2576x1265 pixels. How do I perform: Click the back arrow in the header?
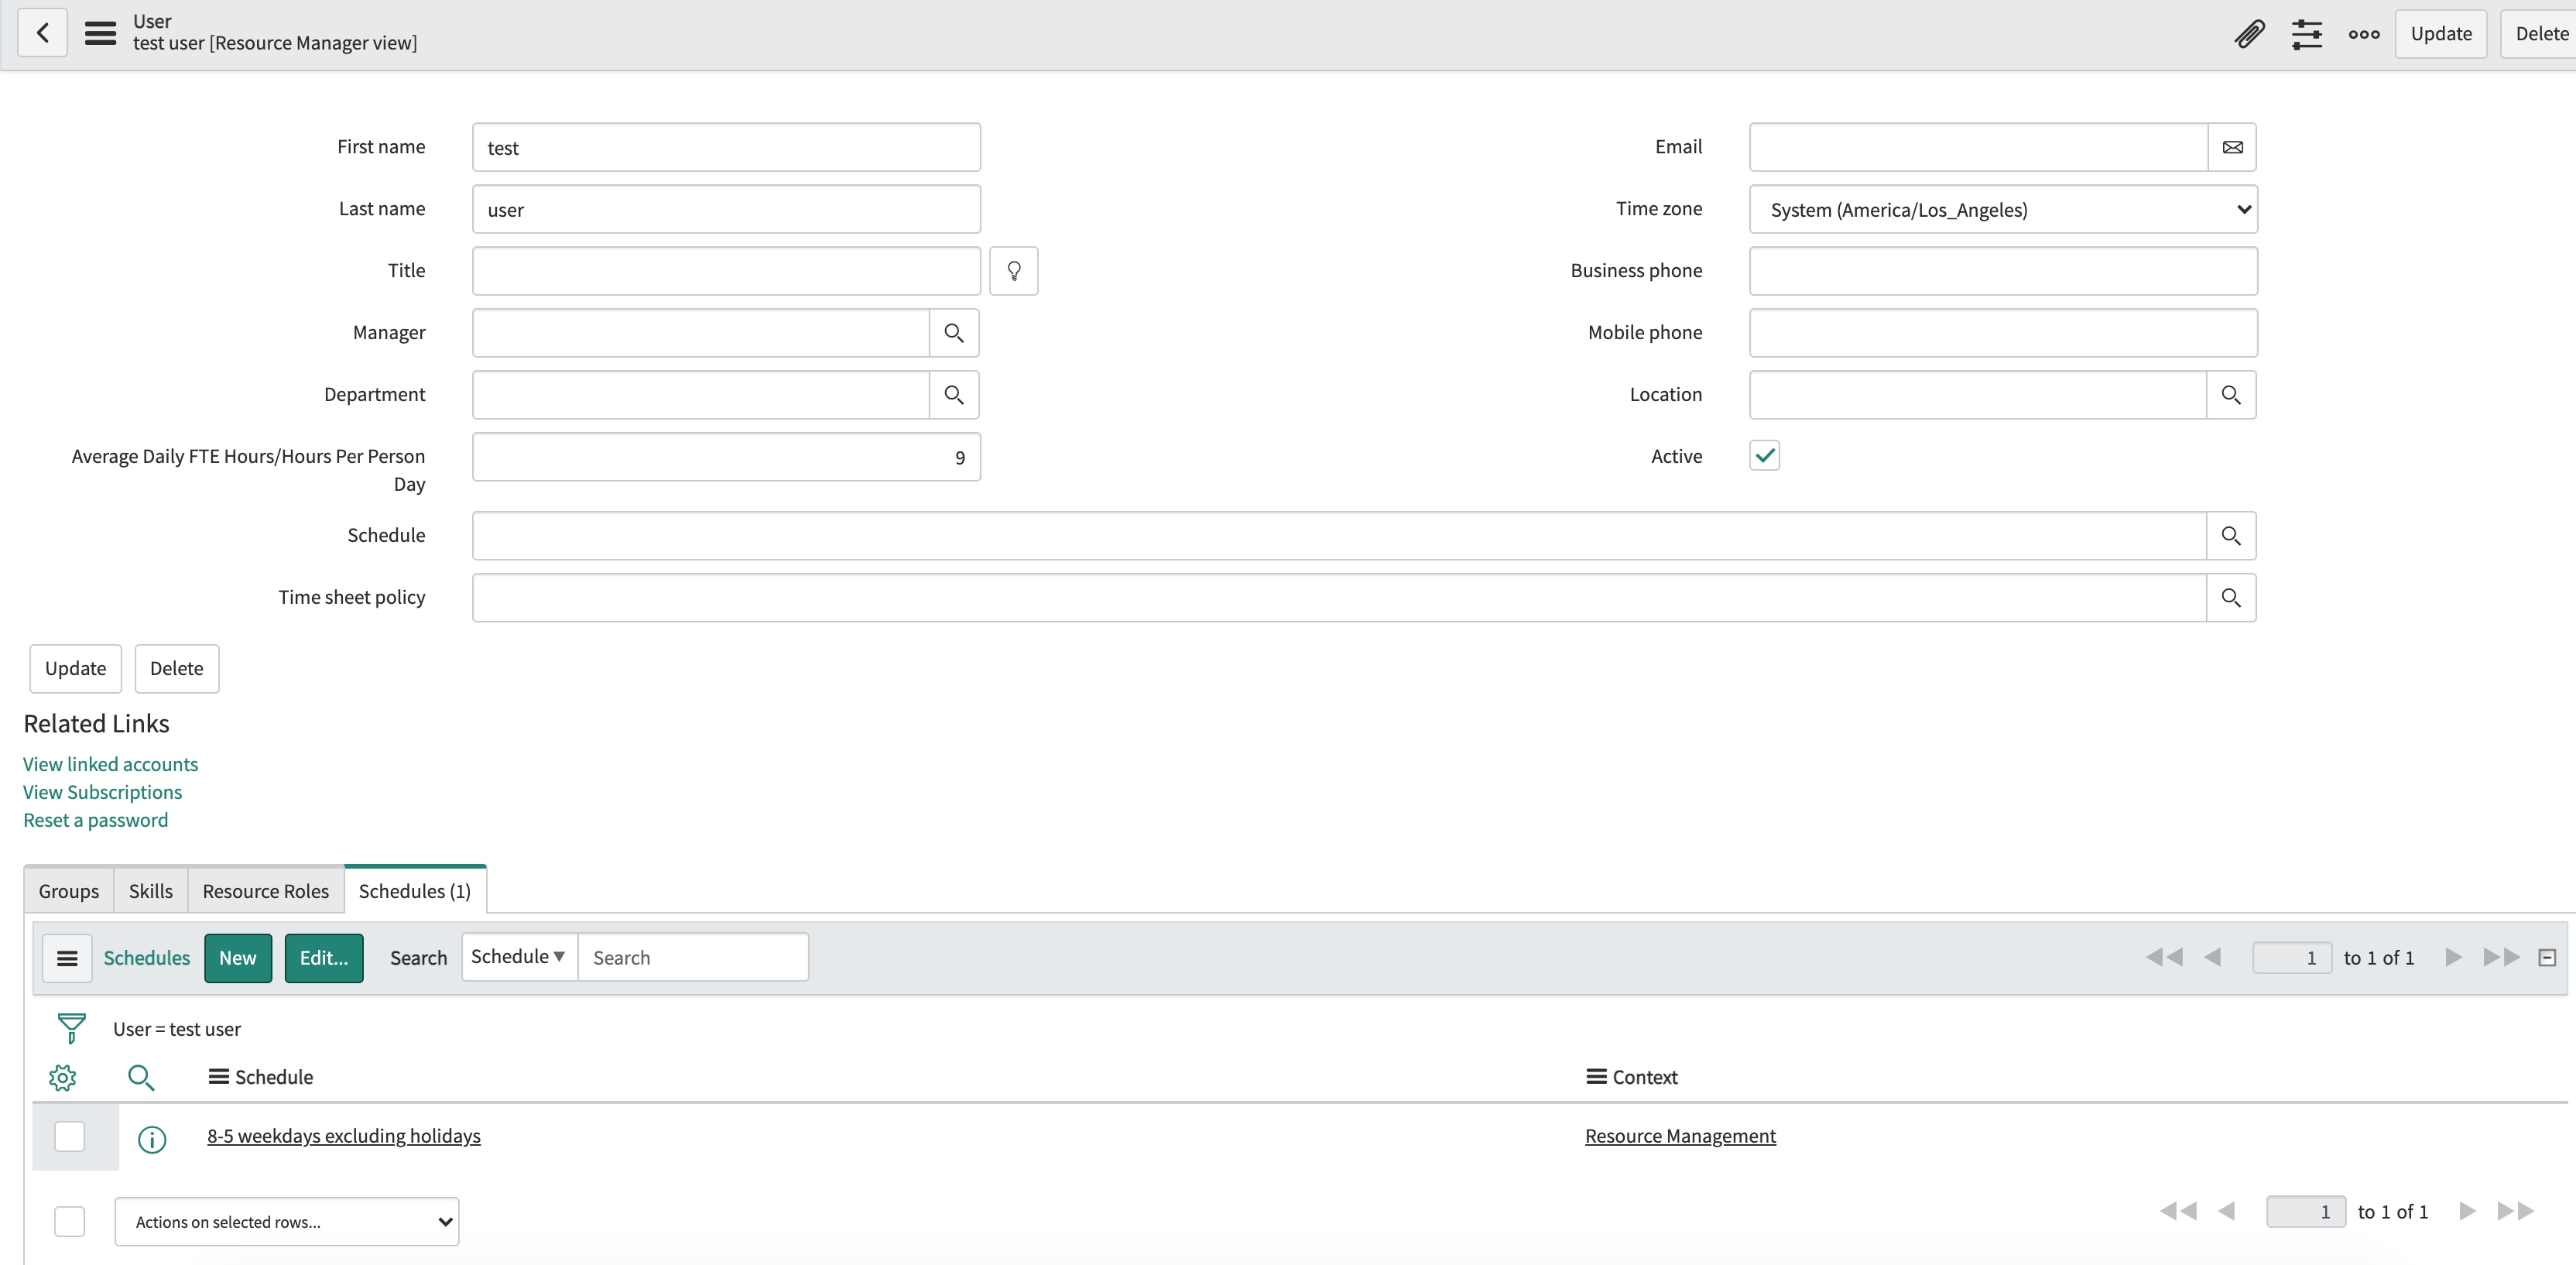point(42,33)
